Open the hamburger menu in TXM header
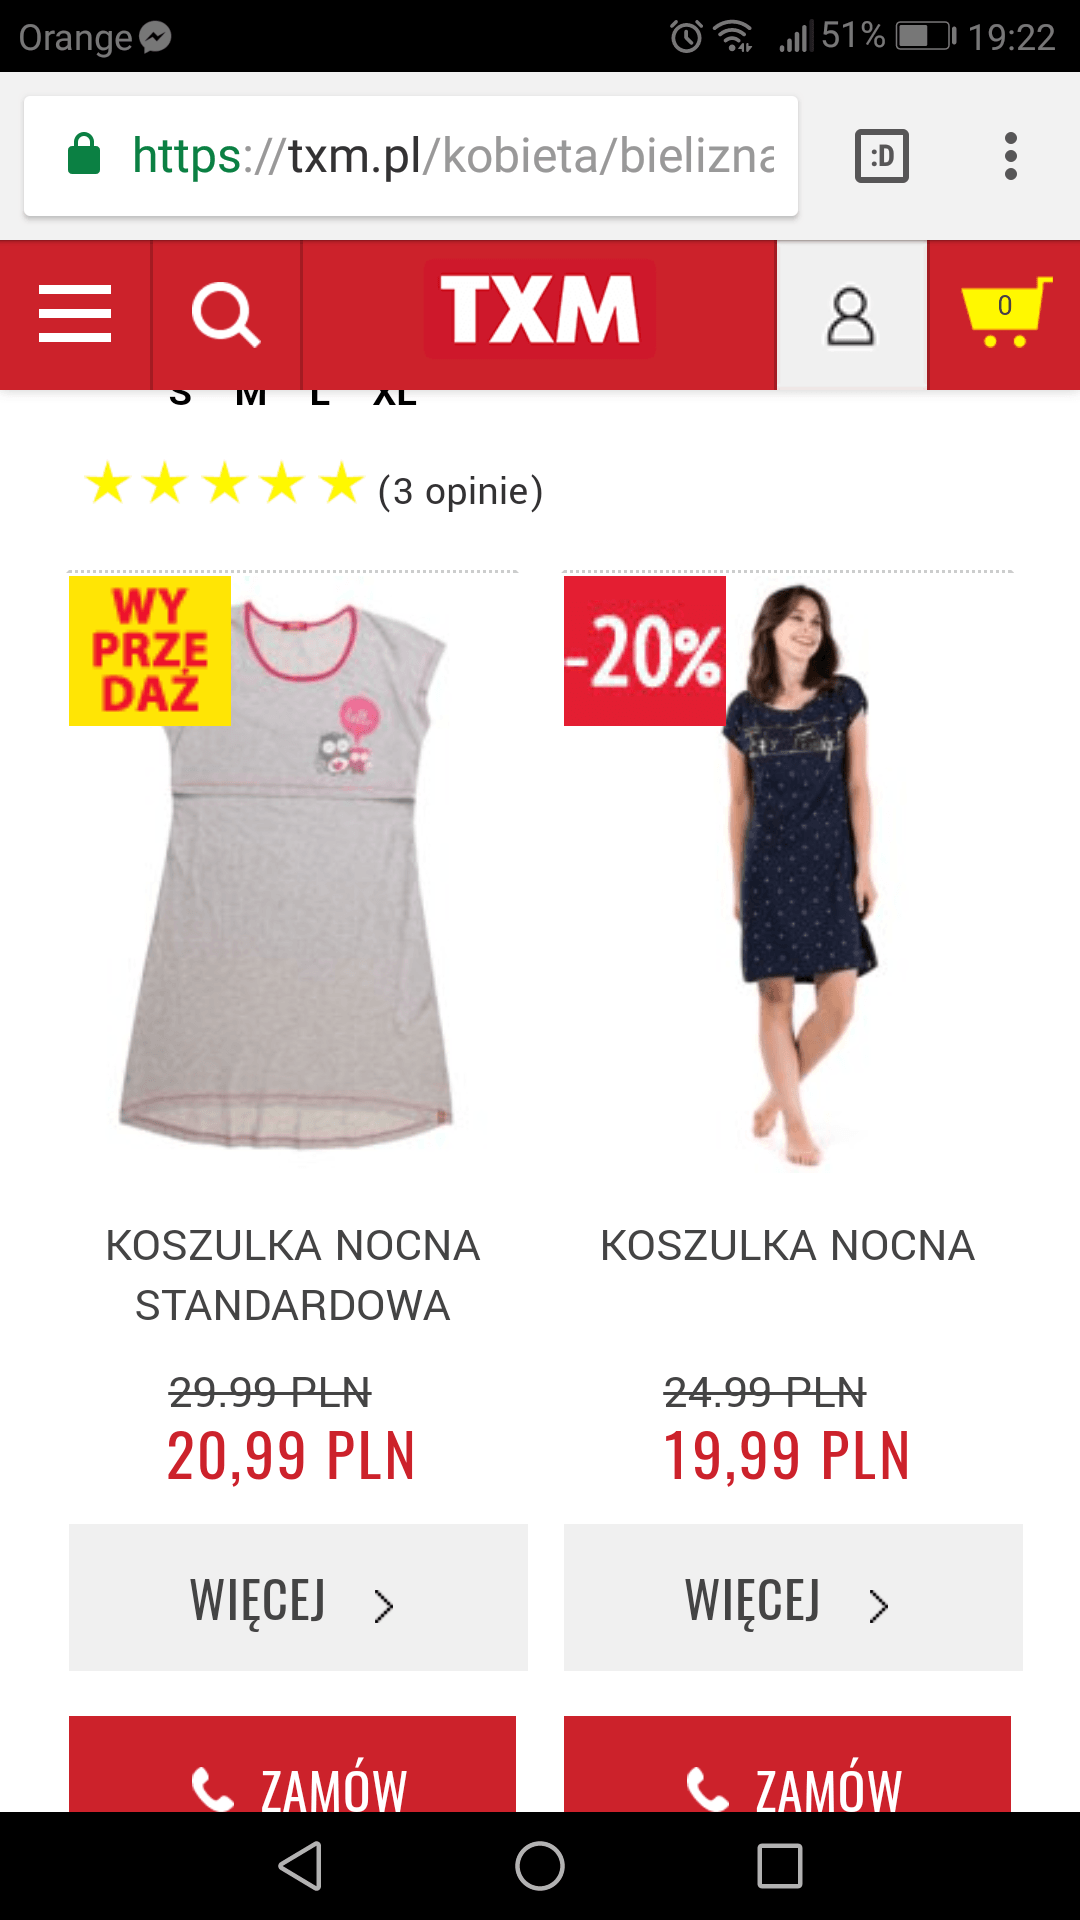The height and width of the screenshot is (1920, 1080). click(x=75, y=314)
